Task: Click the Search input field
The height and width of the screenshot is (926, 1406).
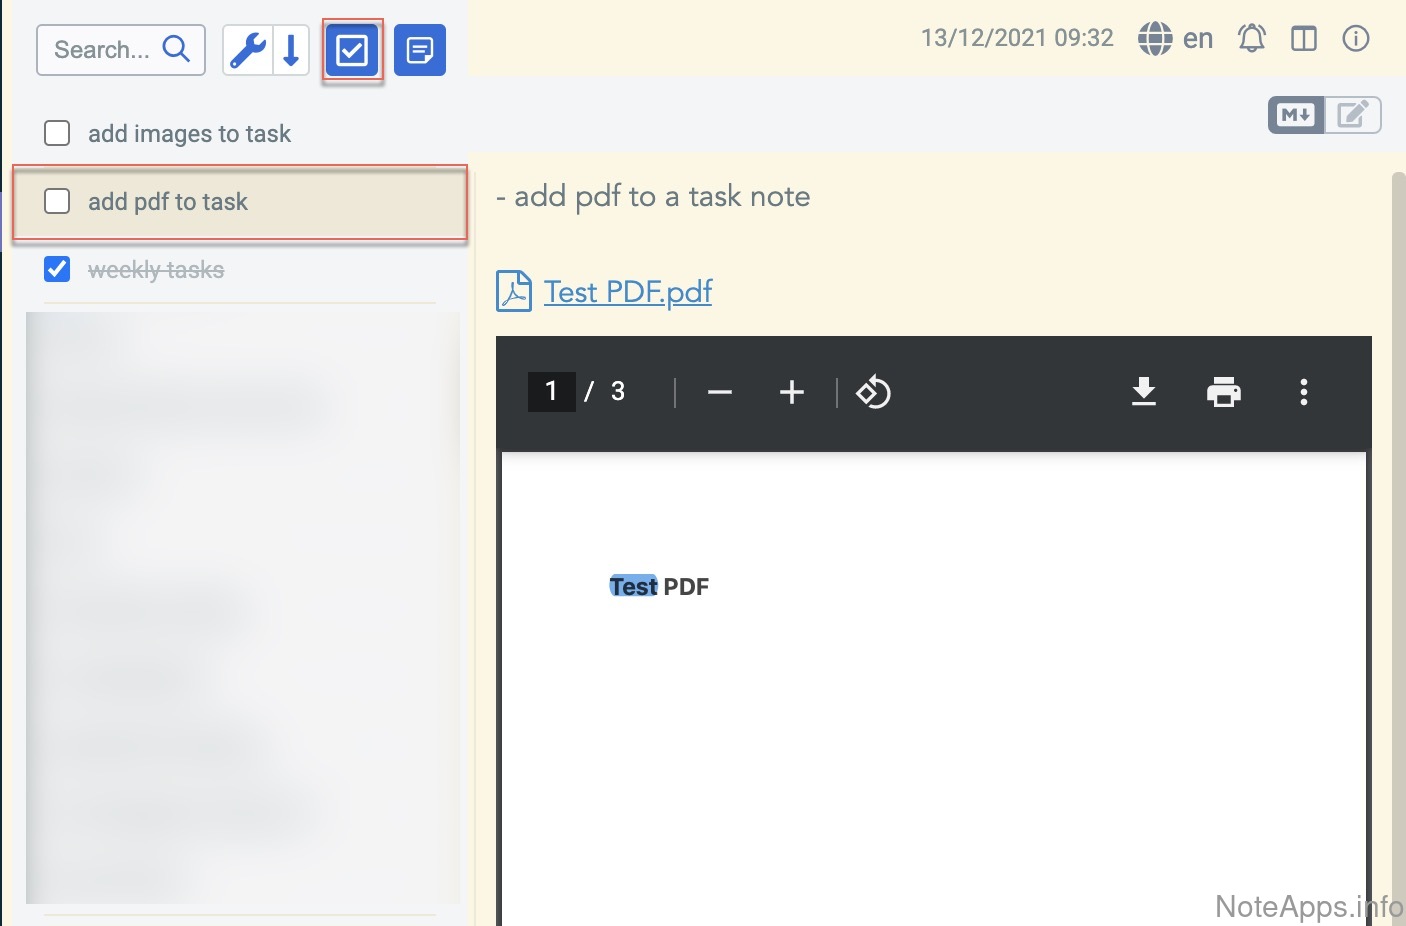Action: click(x=103, y=50)
